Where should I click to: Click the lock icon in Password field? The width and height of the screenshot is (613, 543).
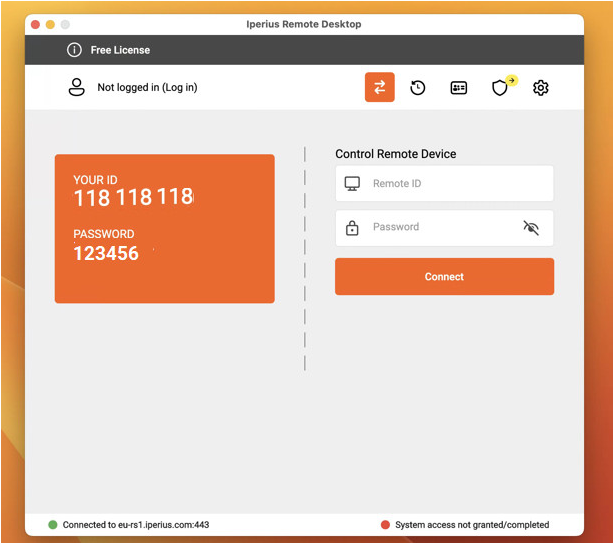[x=352, y=228]
